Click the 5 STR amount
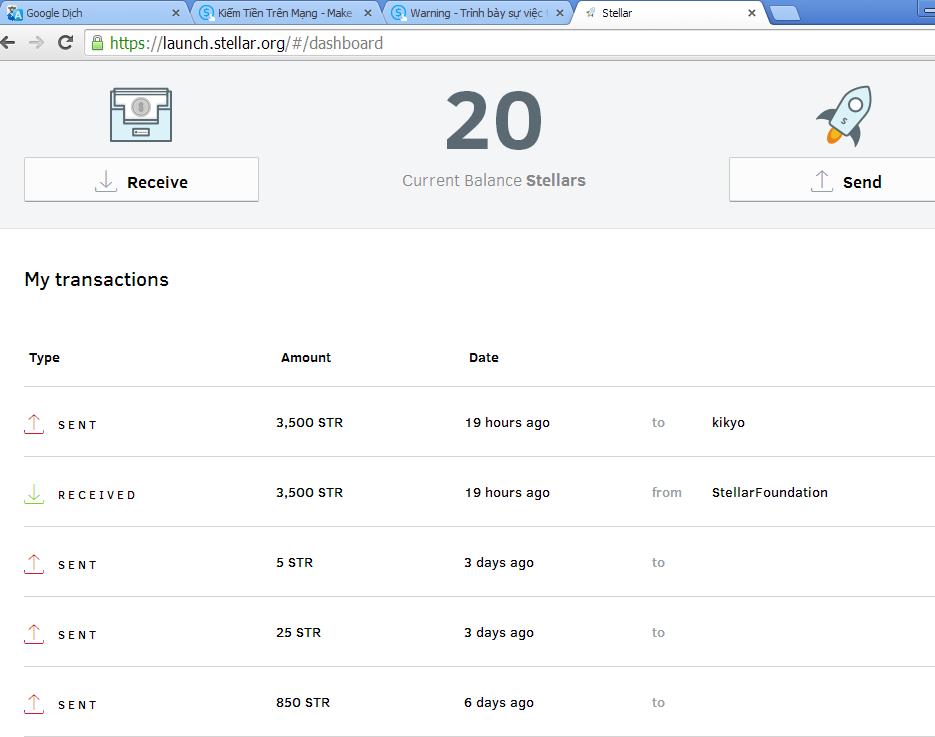The height and width of the screenshot is (737, 935). [x=295, y=562]
